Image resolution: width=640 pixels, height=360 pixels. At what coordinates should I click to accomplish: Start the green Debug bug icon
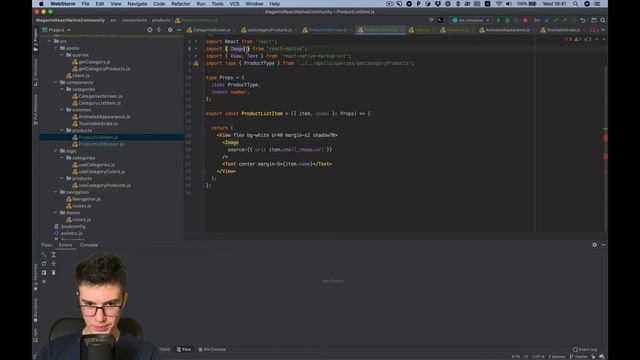point(507,20)
